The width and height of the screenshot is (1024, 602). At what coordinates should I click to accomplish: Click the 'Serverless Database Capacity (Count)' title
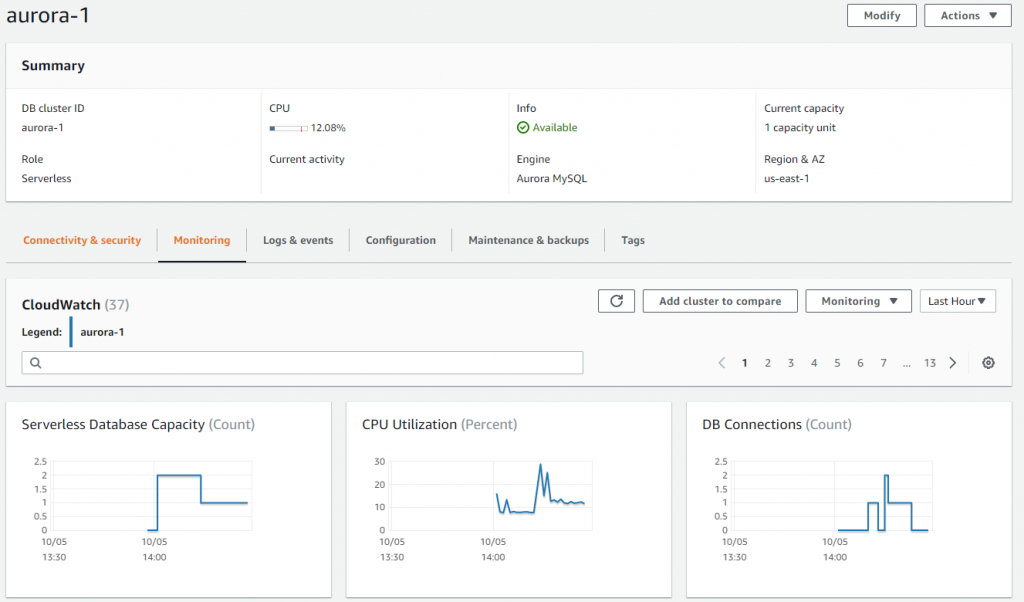138,424
